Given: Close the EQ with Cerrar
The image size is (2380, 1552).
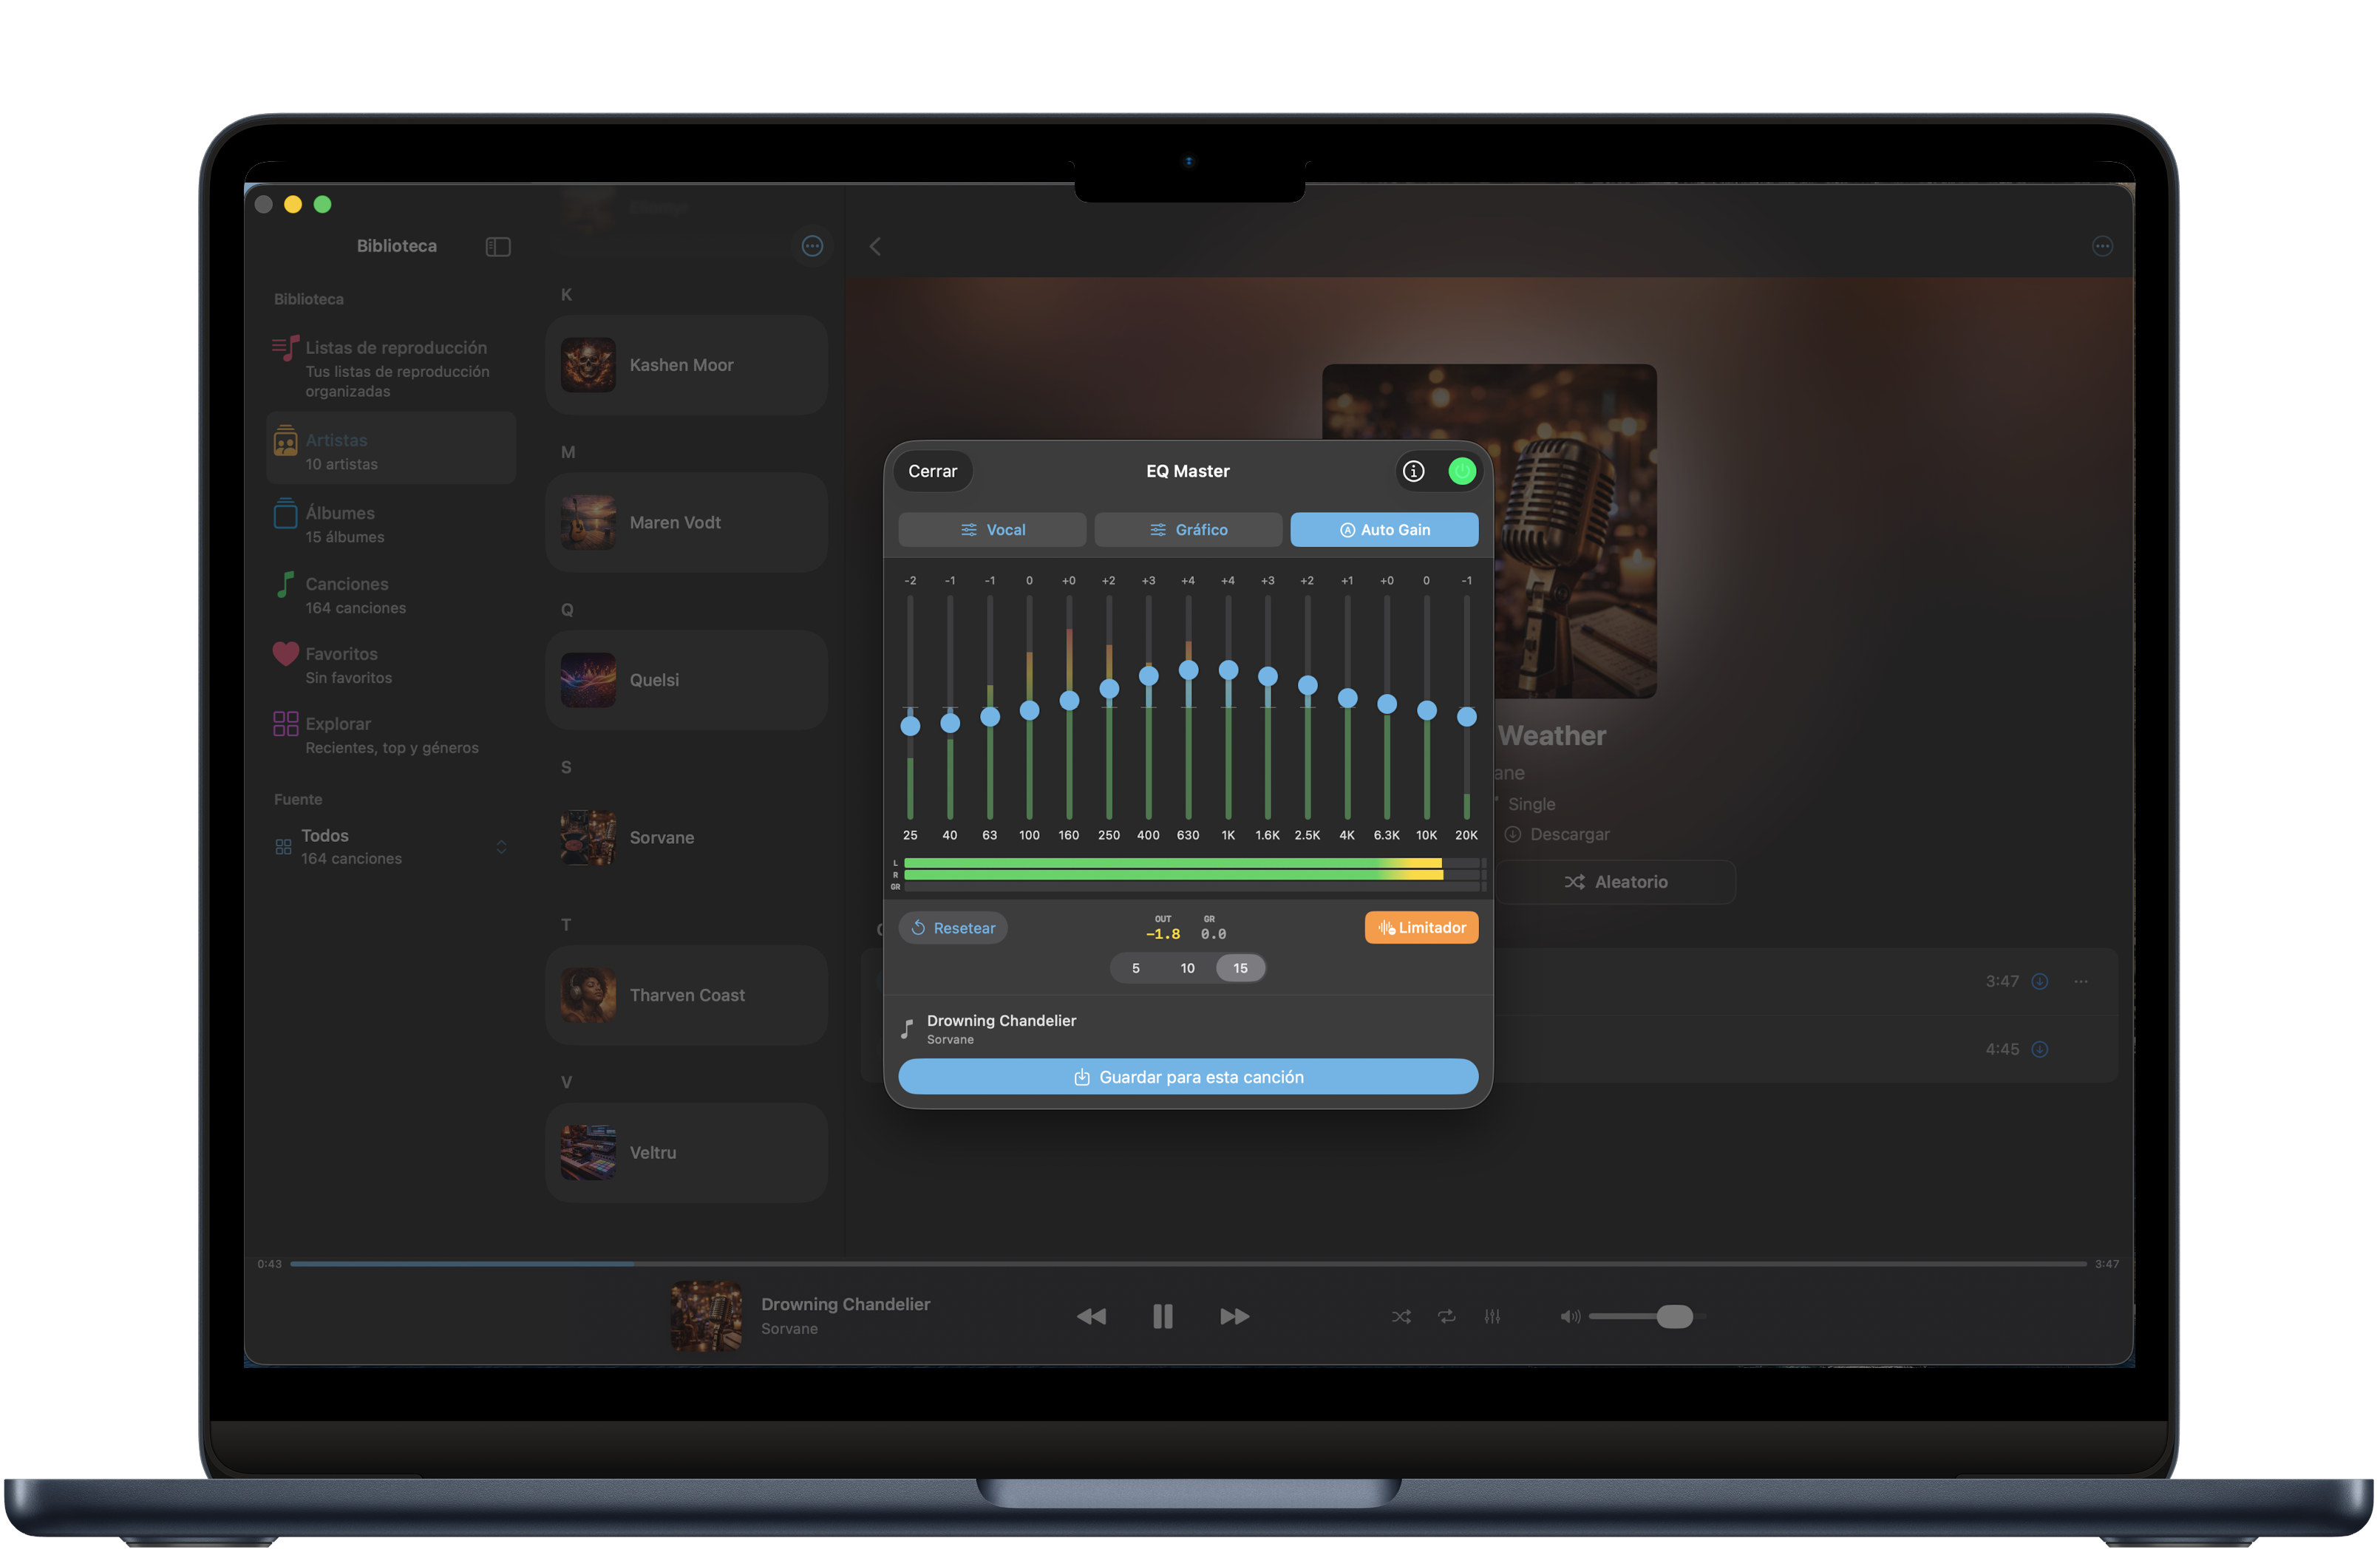Looking at the screenshot, I should click(x=932, y=471).
